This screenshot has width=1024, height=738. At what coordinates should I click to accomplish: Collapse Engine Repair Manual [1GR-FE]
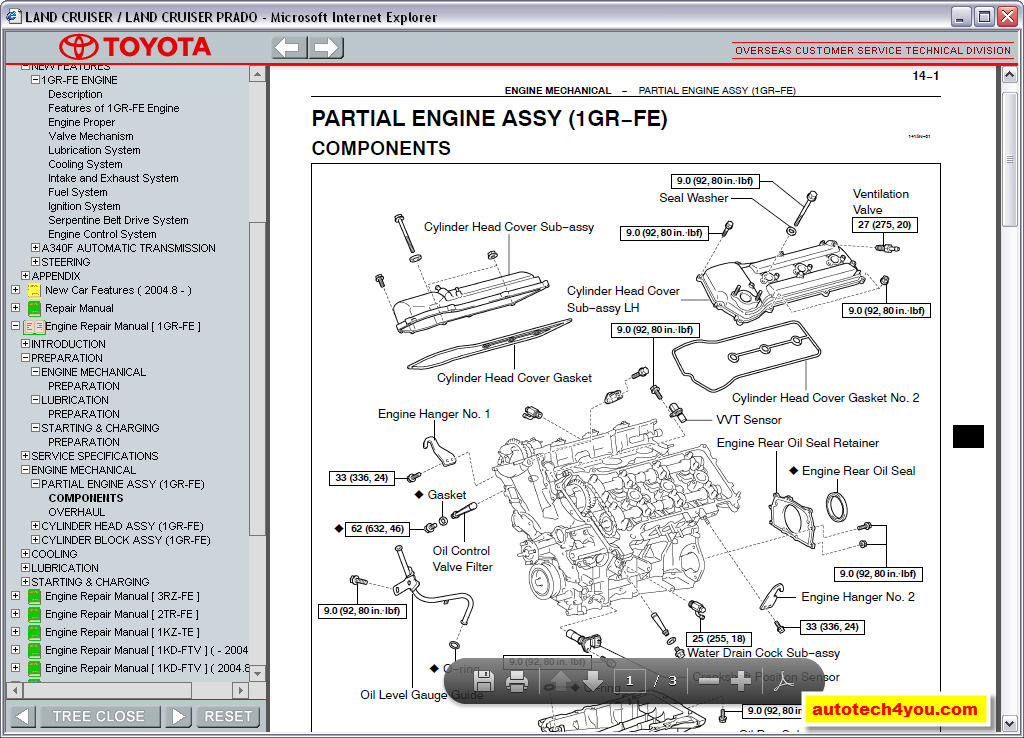[x=16, y=325]
